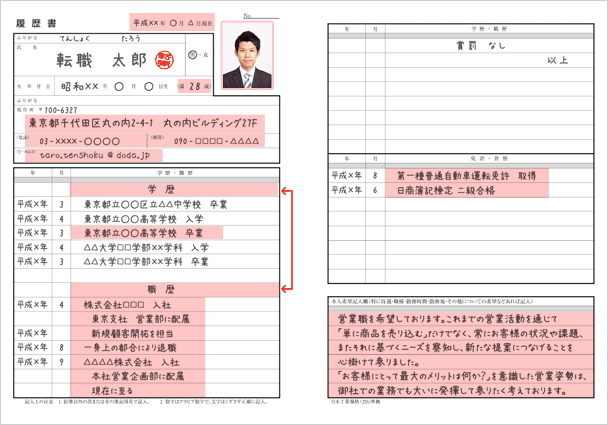The height and width of the screenshot is (425, 608).
Task: Click the red personal seal stamp
Action: point(168,60)
